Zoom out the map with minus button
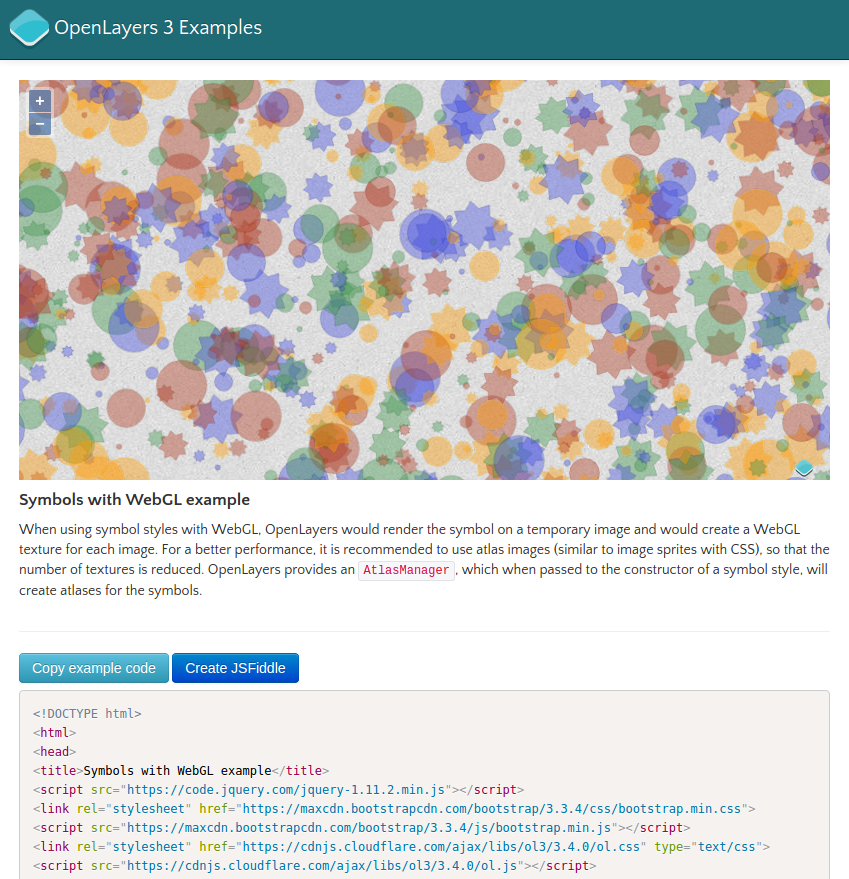 pos(40,124)
